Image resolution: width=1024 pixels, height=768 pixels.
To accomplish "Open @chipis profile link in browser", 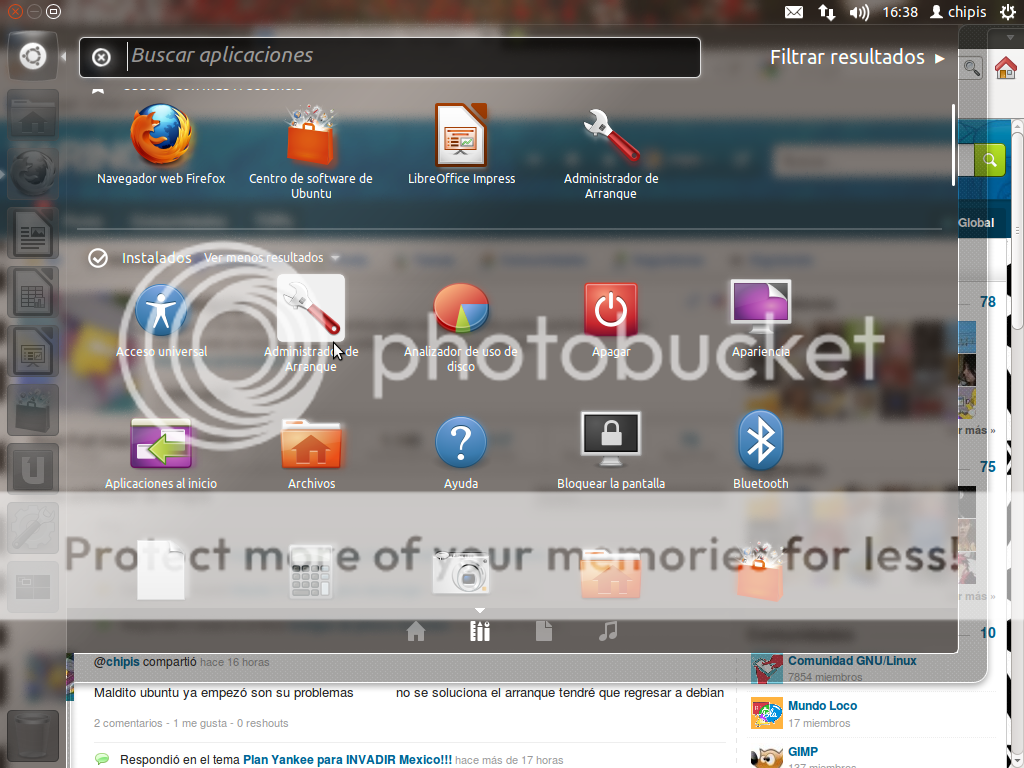I will [x=116, y=662].
